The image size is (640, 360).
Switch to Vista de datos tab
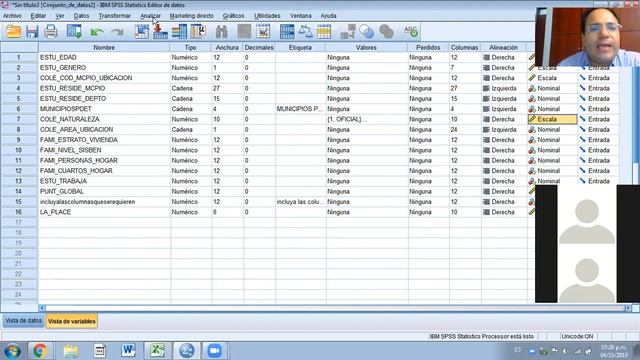(23, 321)
